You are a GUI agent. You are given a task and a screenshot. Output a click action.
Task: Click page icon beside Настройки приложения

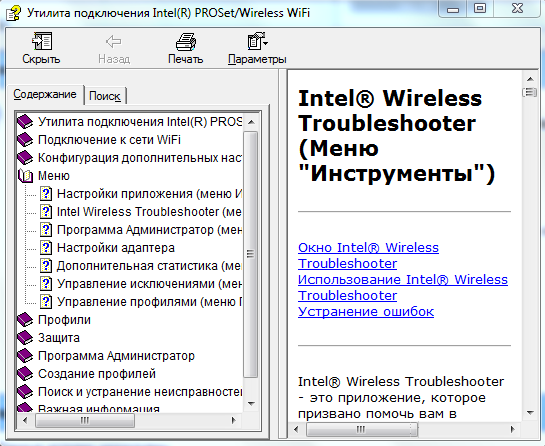[x=46, y=194]
